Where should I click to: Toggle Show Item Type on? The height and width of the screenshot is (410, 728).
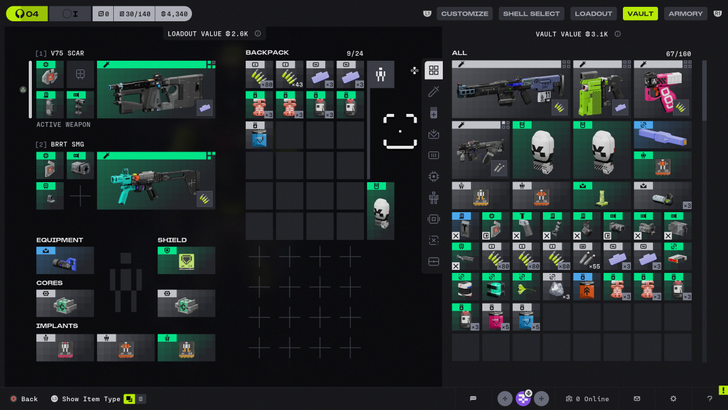(129, 399)
